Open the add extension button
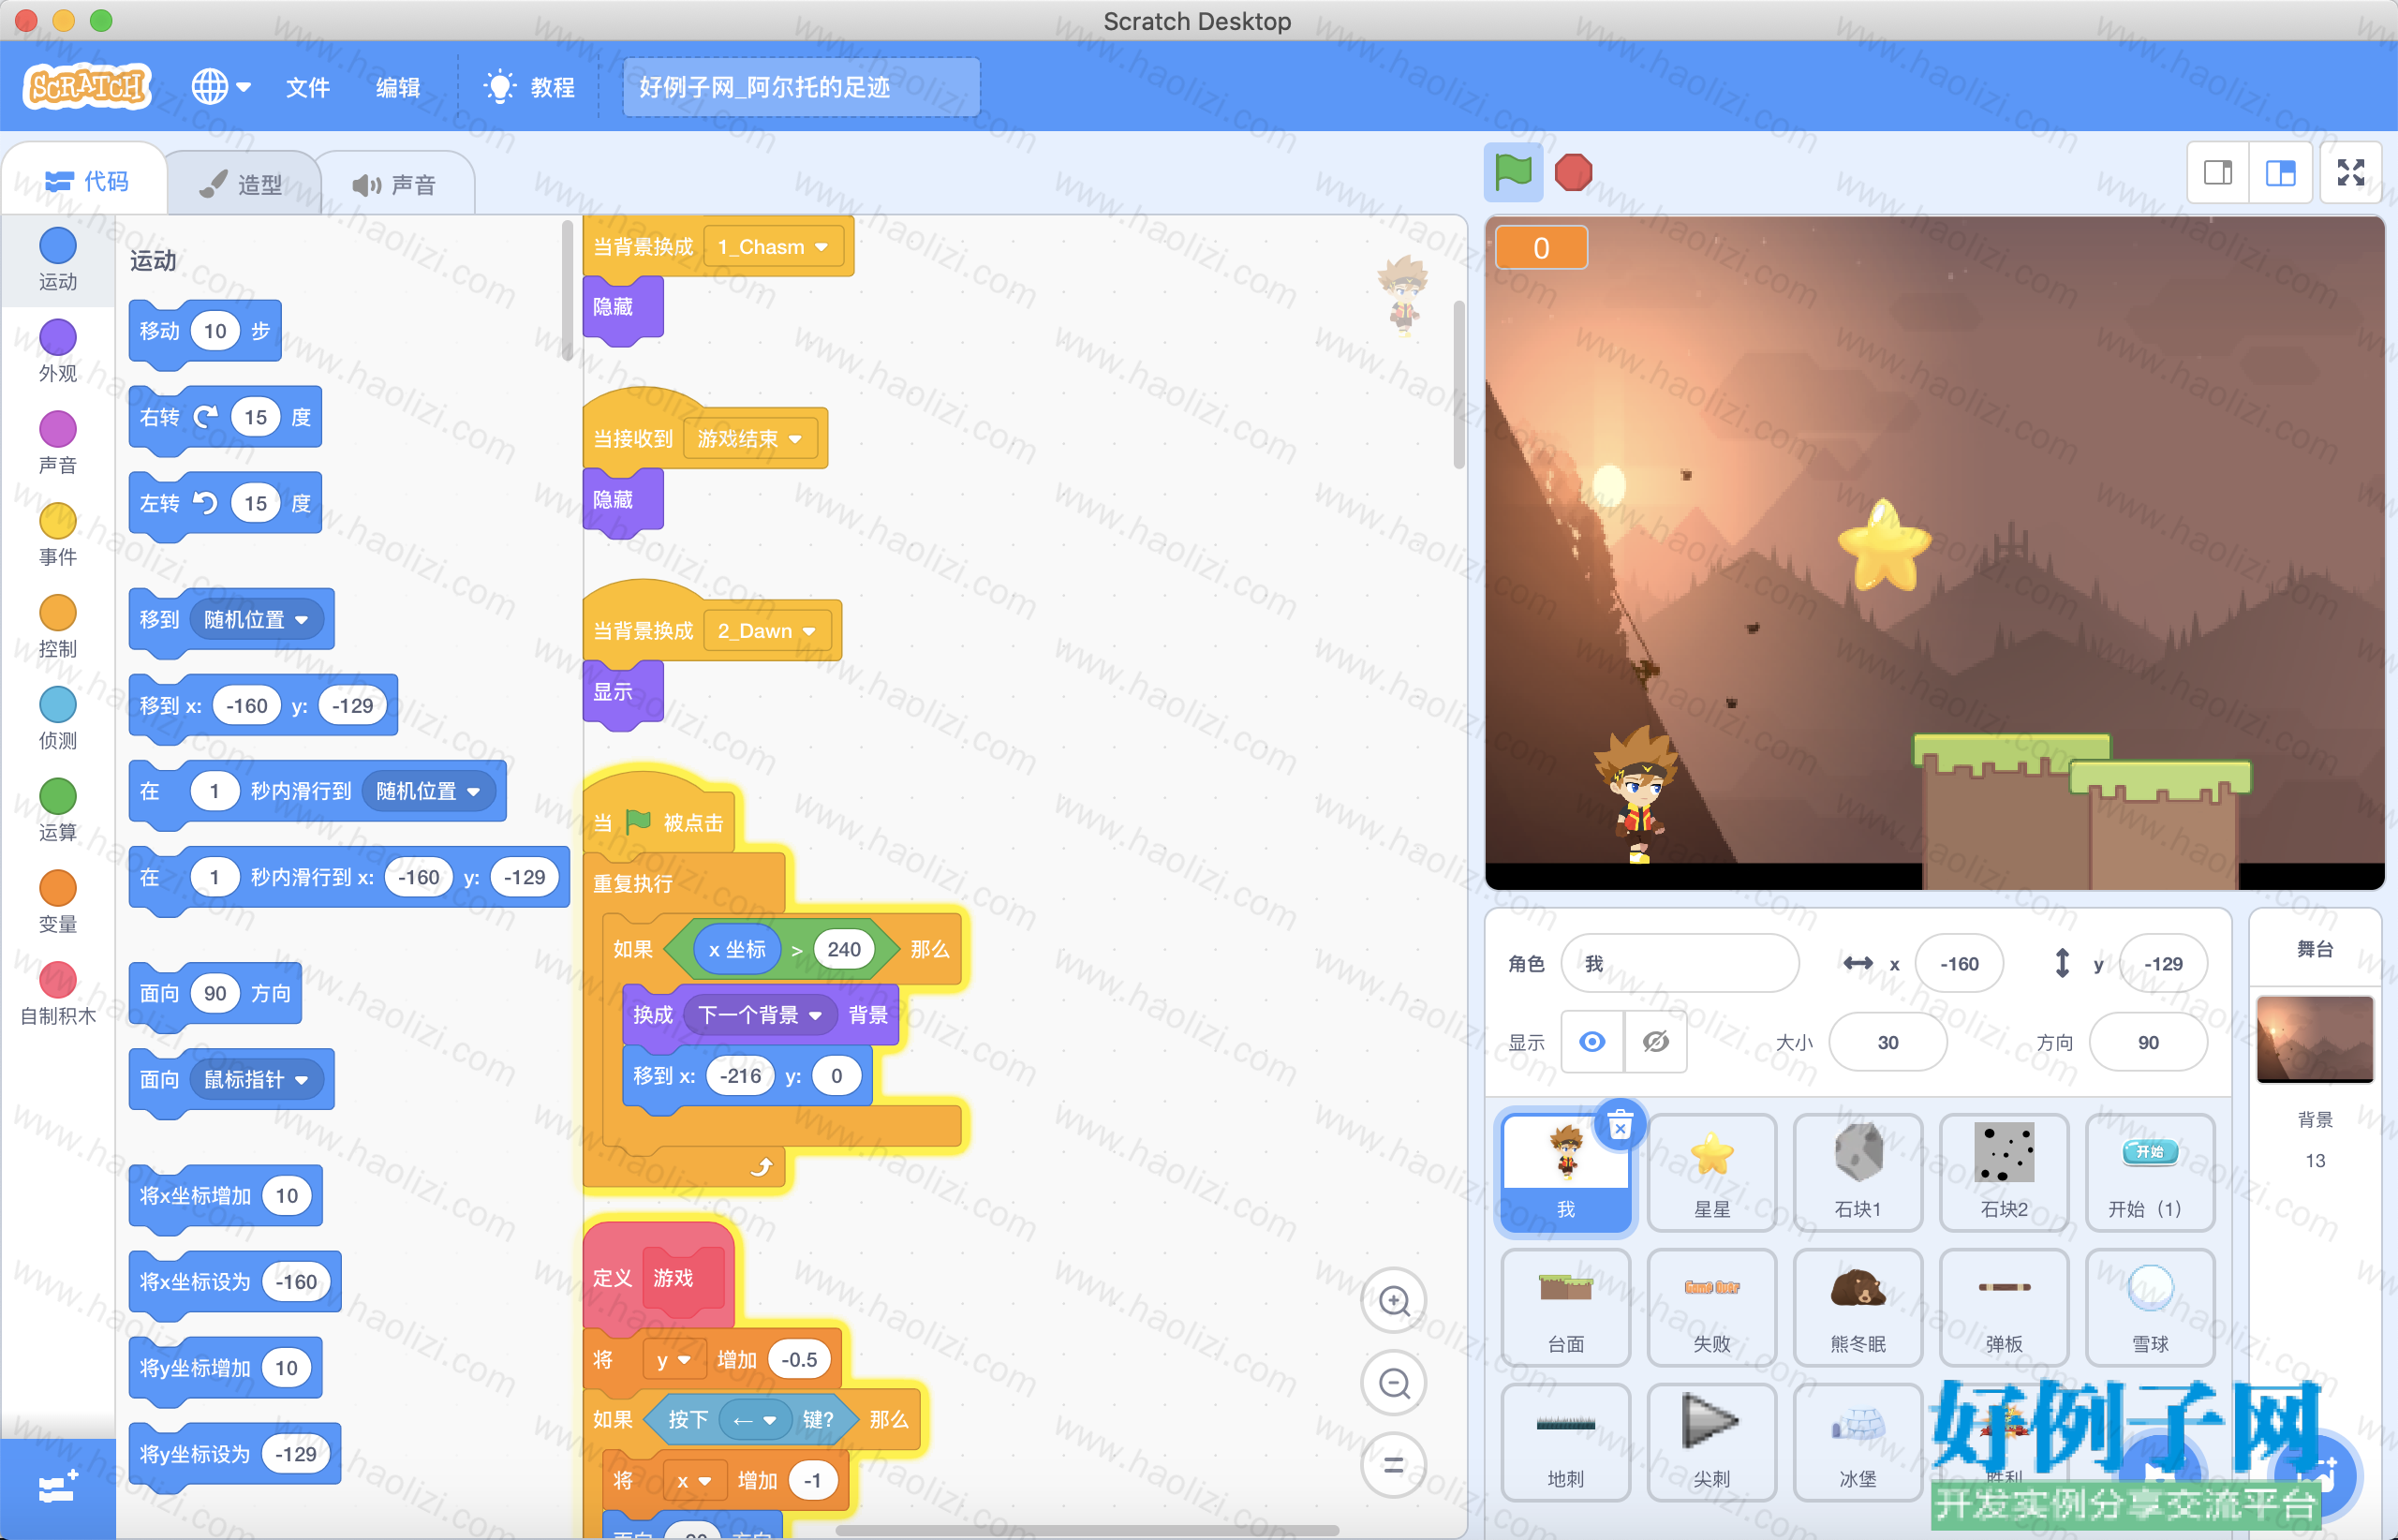The image size is (2398, 1540). pyautogui.click(x=57, y=1488)
